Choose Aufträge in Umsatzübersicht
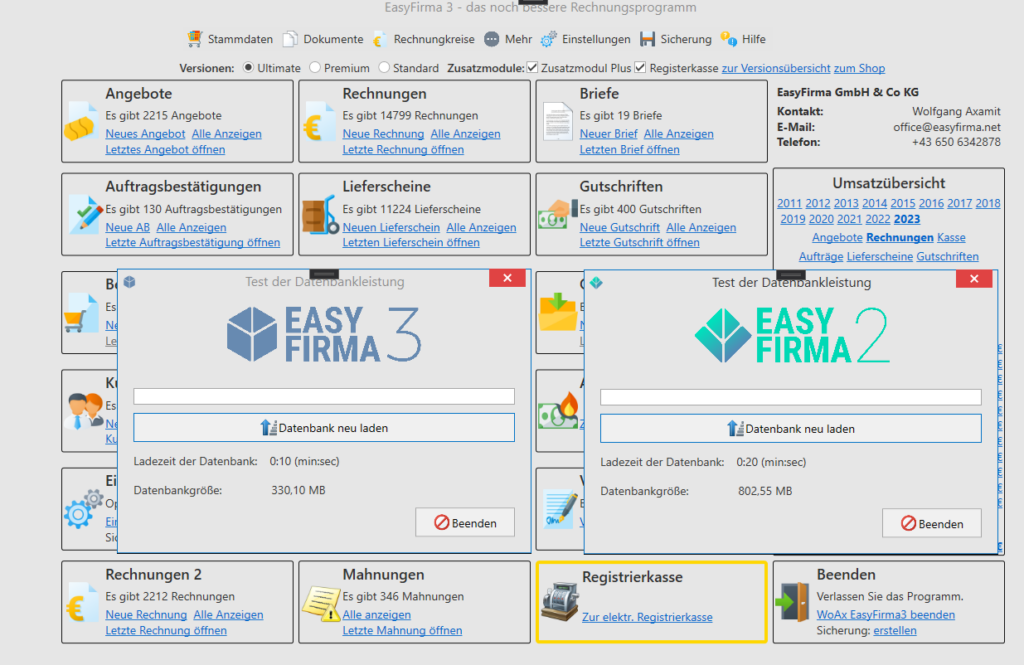The height and width of the screenshot is (665, 1024). point(821,257)
